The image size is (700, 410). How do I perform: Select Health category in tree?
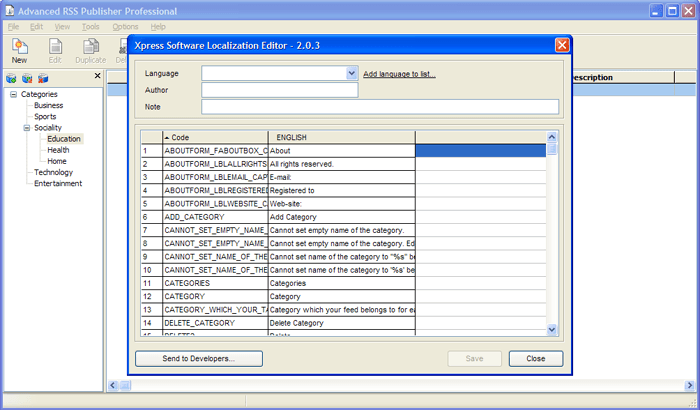tap(58, 150)
